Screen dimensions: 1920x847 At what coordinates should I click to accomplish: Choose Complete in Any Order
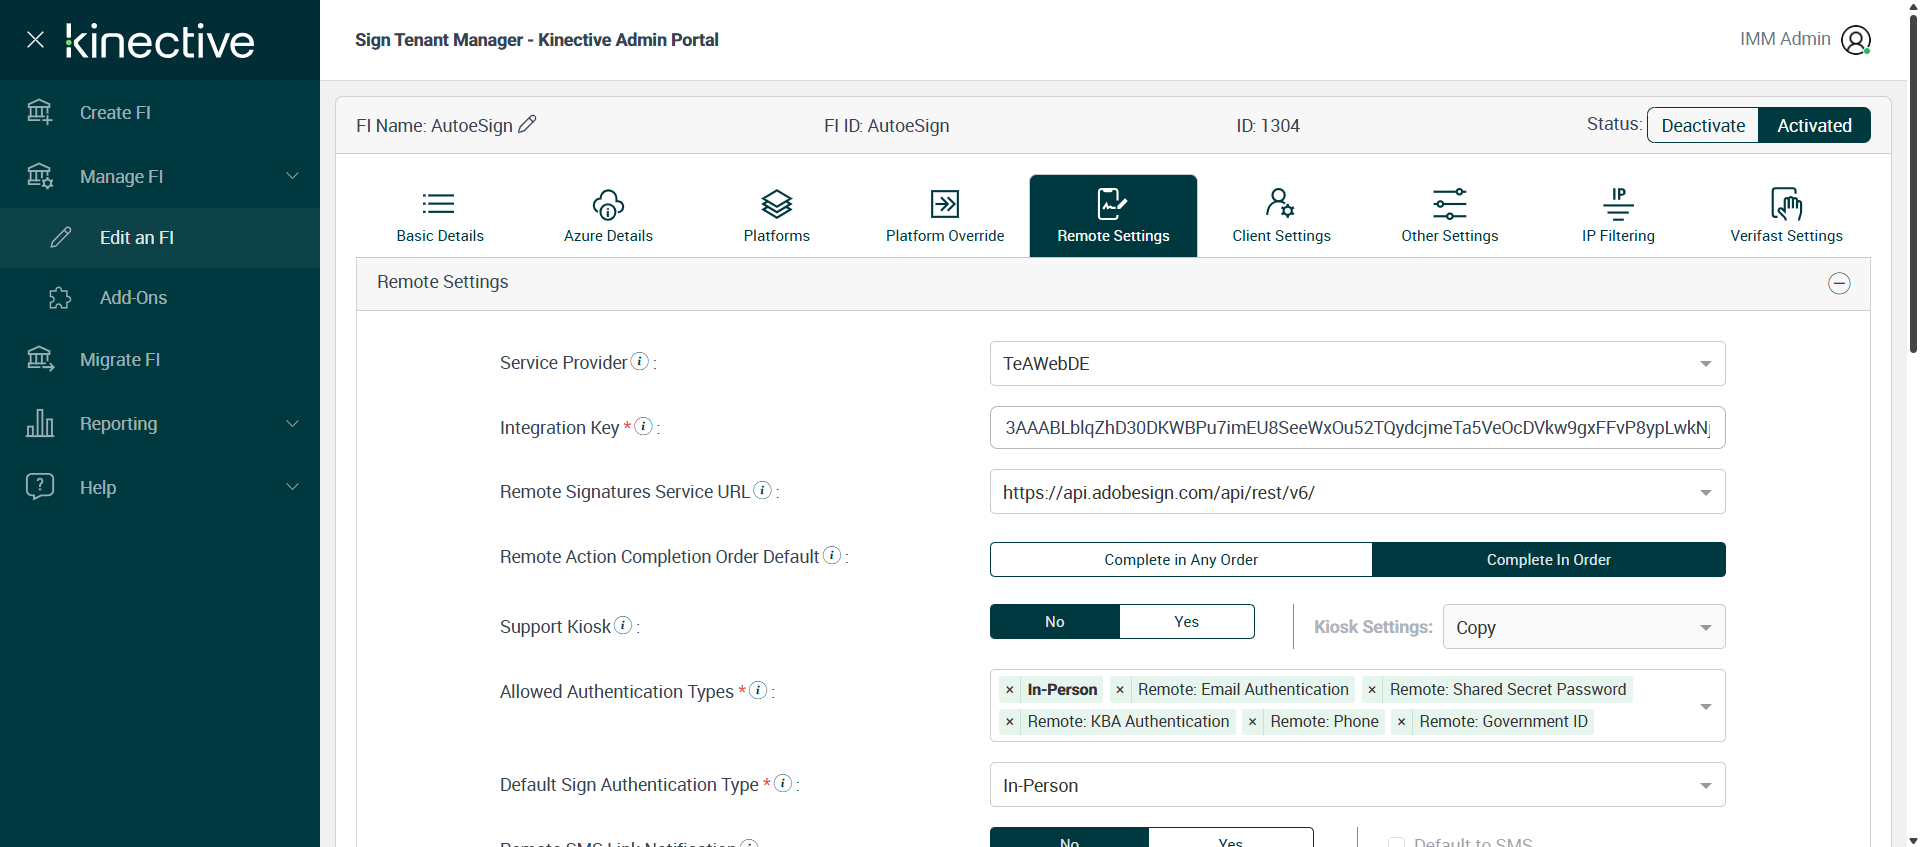[x=1181, y=560]
